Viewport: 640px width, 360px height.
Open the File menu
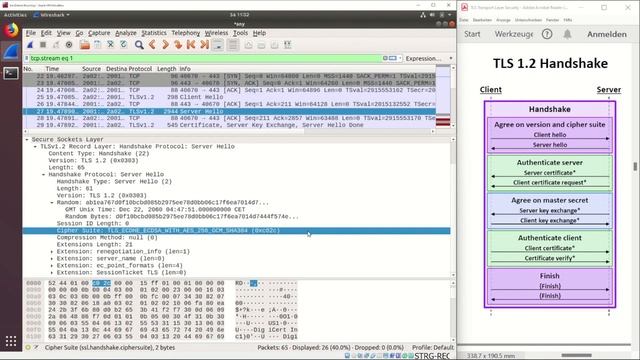click(x=31, y=33)
